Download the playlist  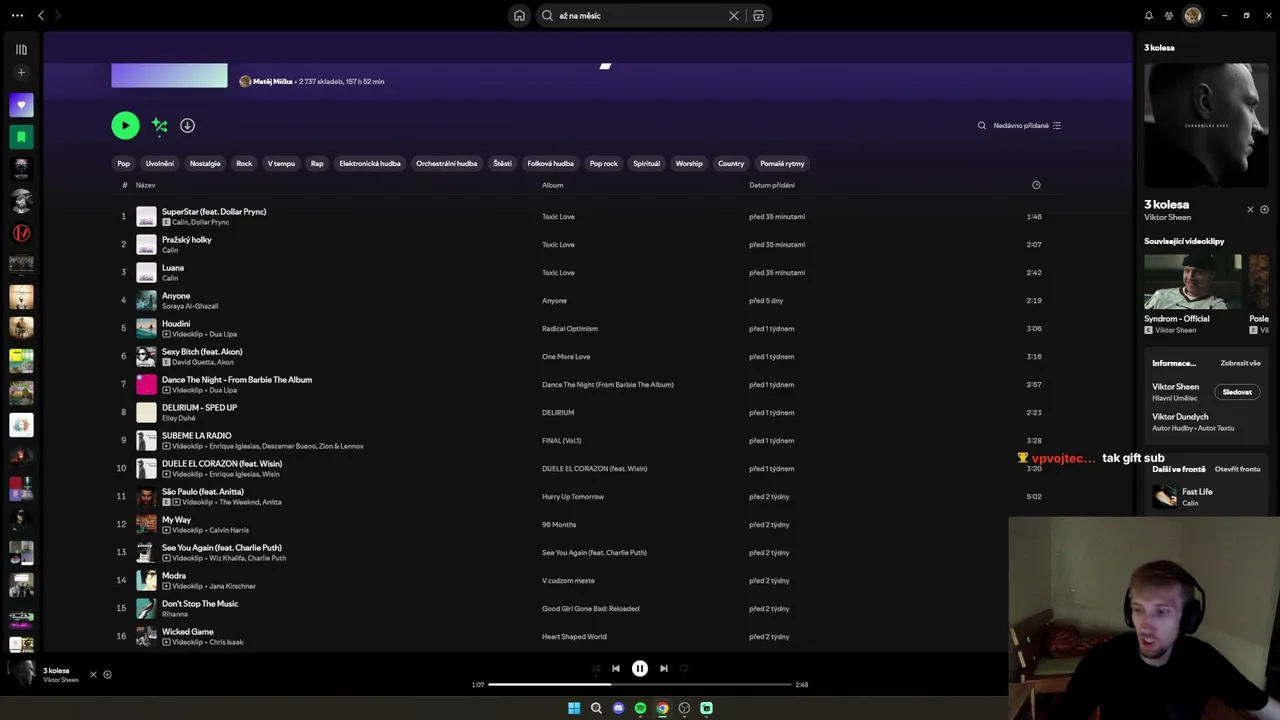pos(187,125)
